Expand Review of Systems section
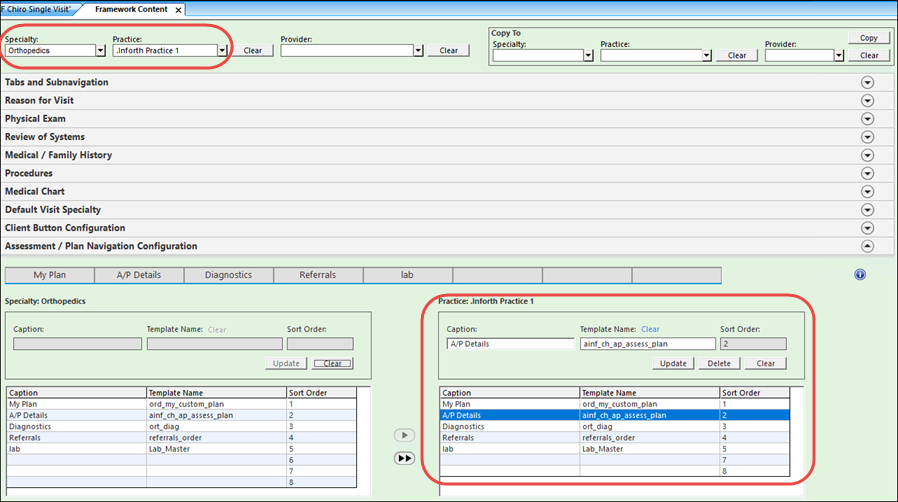The width and height of the screenshot is (898, 502). pyautogui.click(x=868, y=137)
